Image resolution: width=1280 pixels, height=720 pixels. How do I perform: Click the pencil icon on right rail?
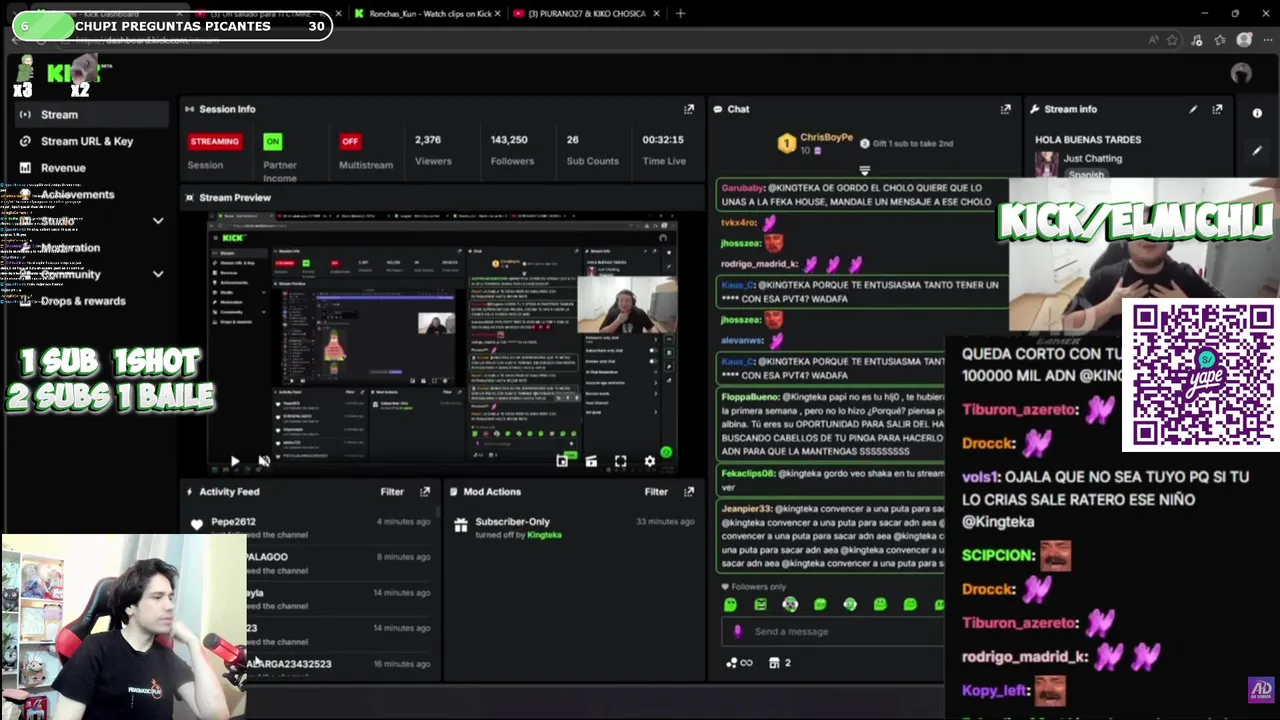(x=1257, y=150)
